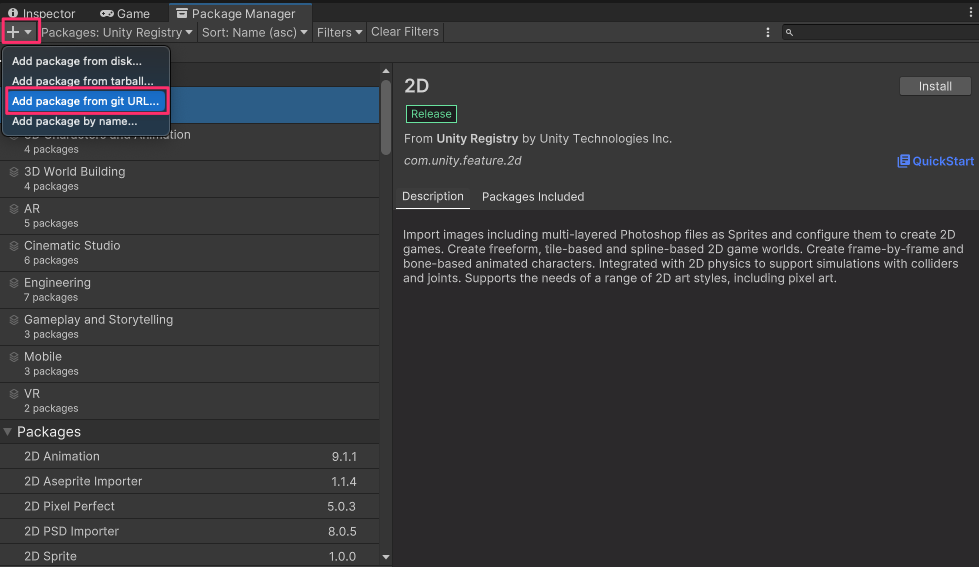Select the 2D Pixel Perfect package
979x567 pixels.
tap(190, 506)
